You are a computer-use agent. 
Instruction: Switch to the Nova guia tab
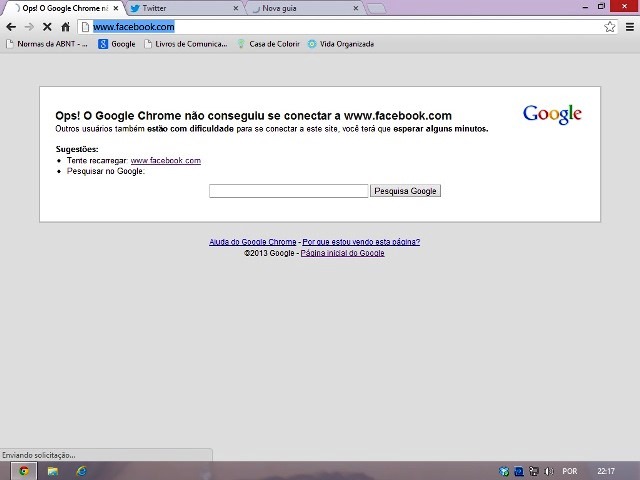click(x=304, y=8)
